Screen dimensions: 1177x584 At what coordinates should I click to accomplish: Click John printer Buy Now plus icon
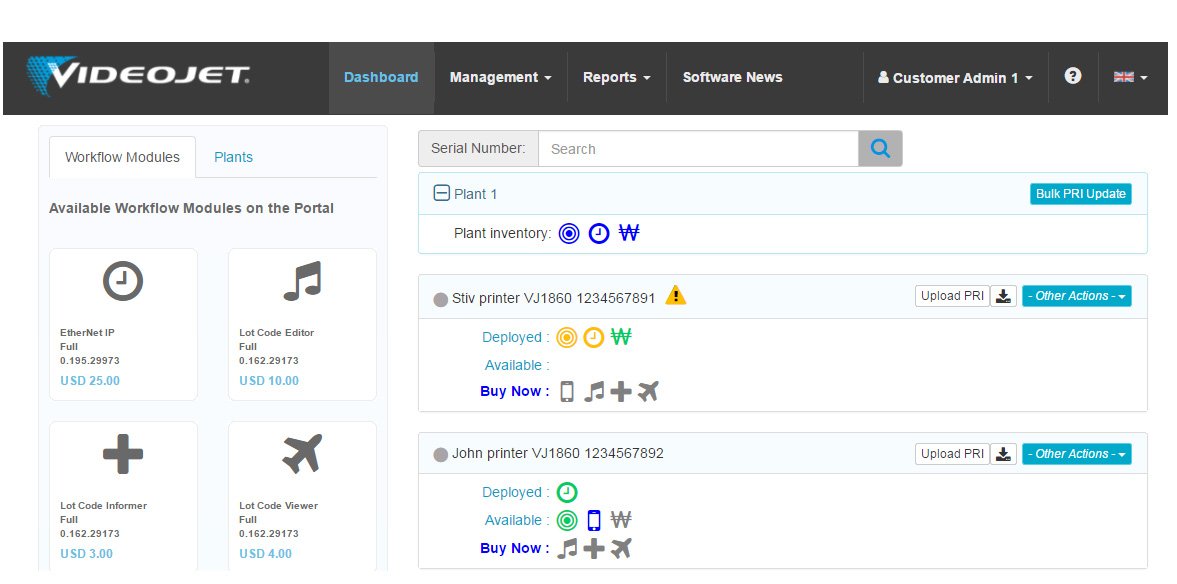594,549
